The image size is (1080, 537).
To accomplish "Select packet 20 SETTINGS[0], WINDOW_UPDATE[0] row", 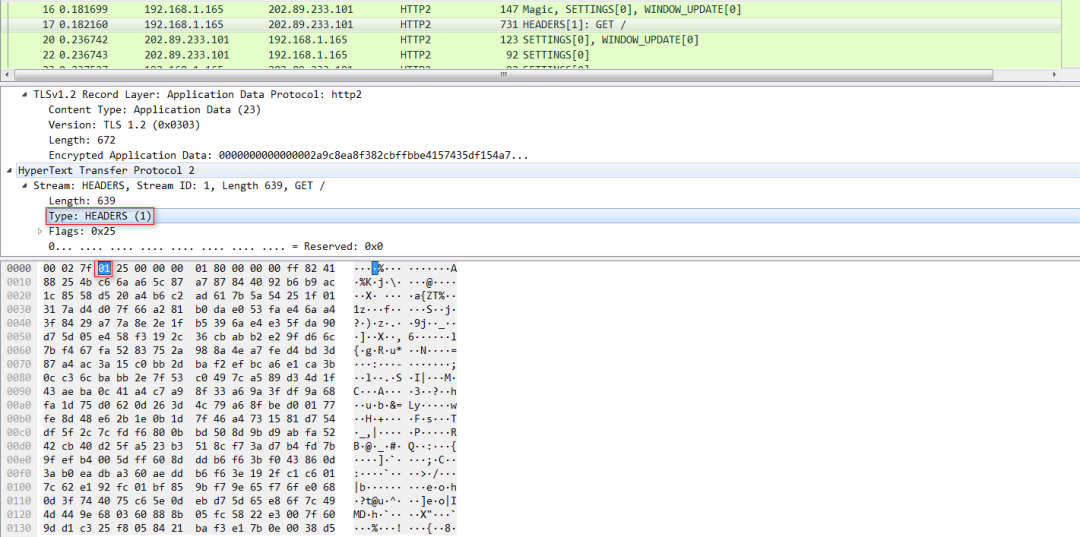I will pyautogui.click(x=530, y=40).
